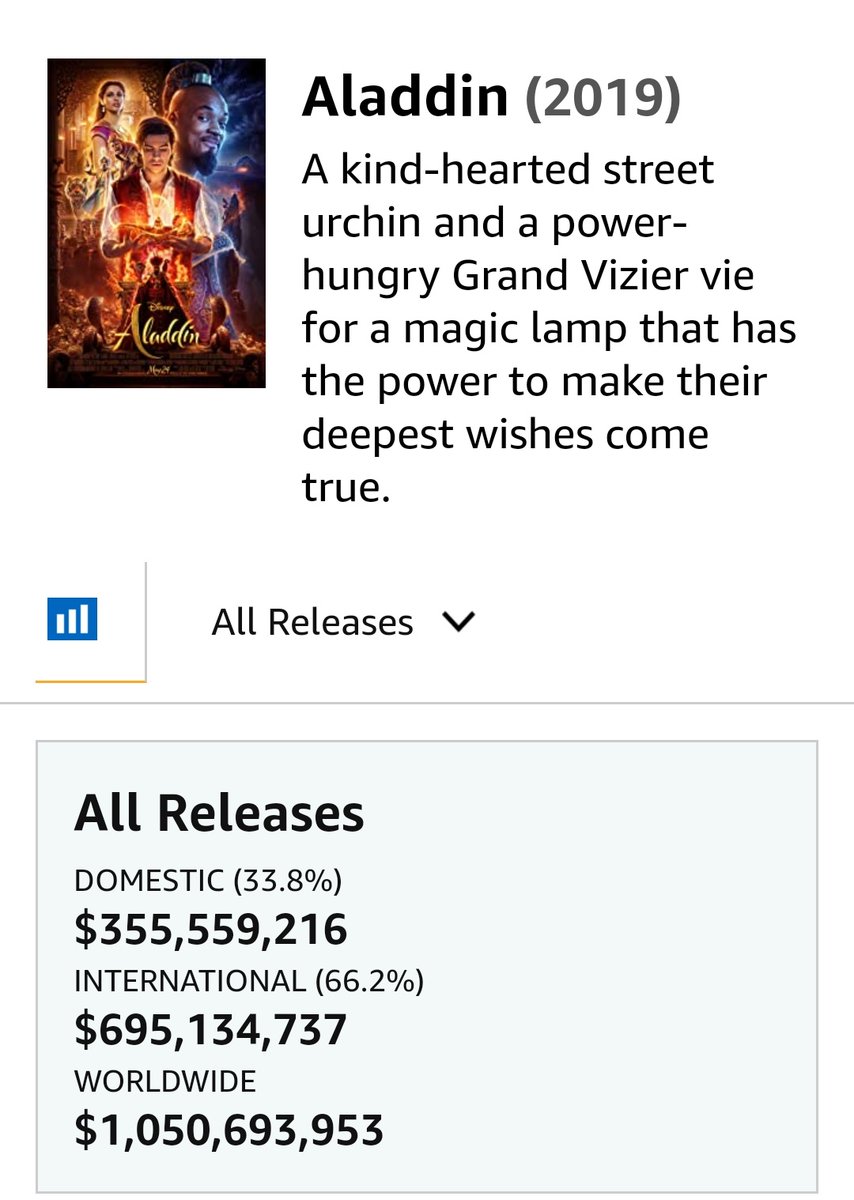This screenshot has height=1200, width=854.
Task: Click the INTERNATIONAL (66.2%) label
Action: pos(249,981)
